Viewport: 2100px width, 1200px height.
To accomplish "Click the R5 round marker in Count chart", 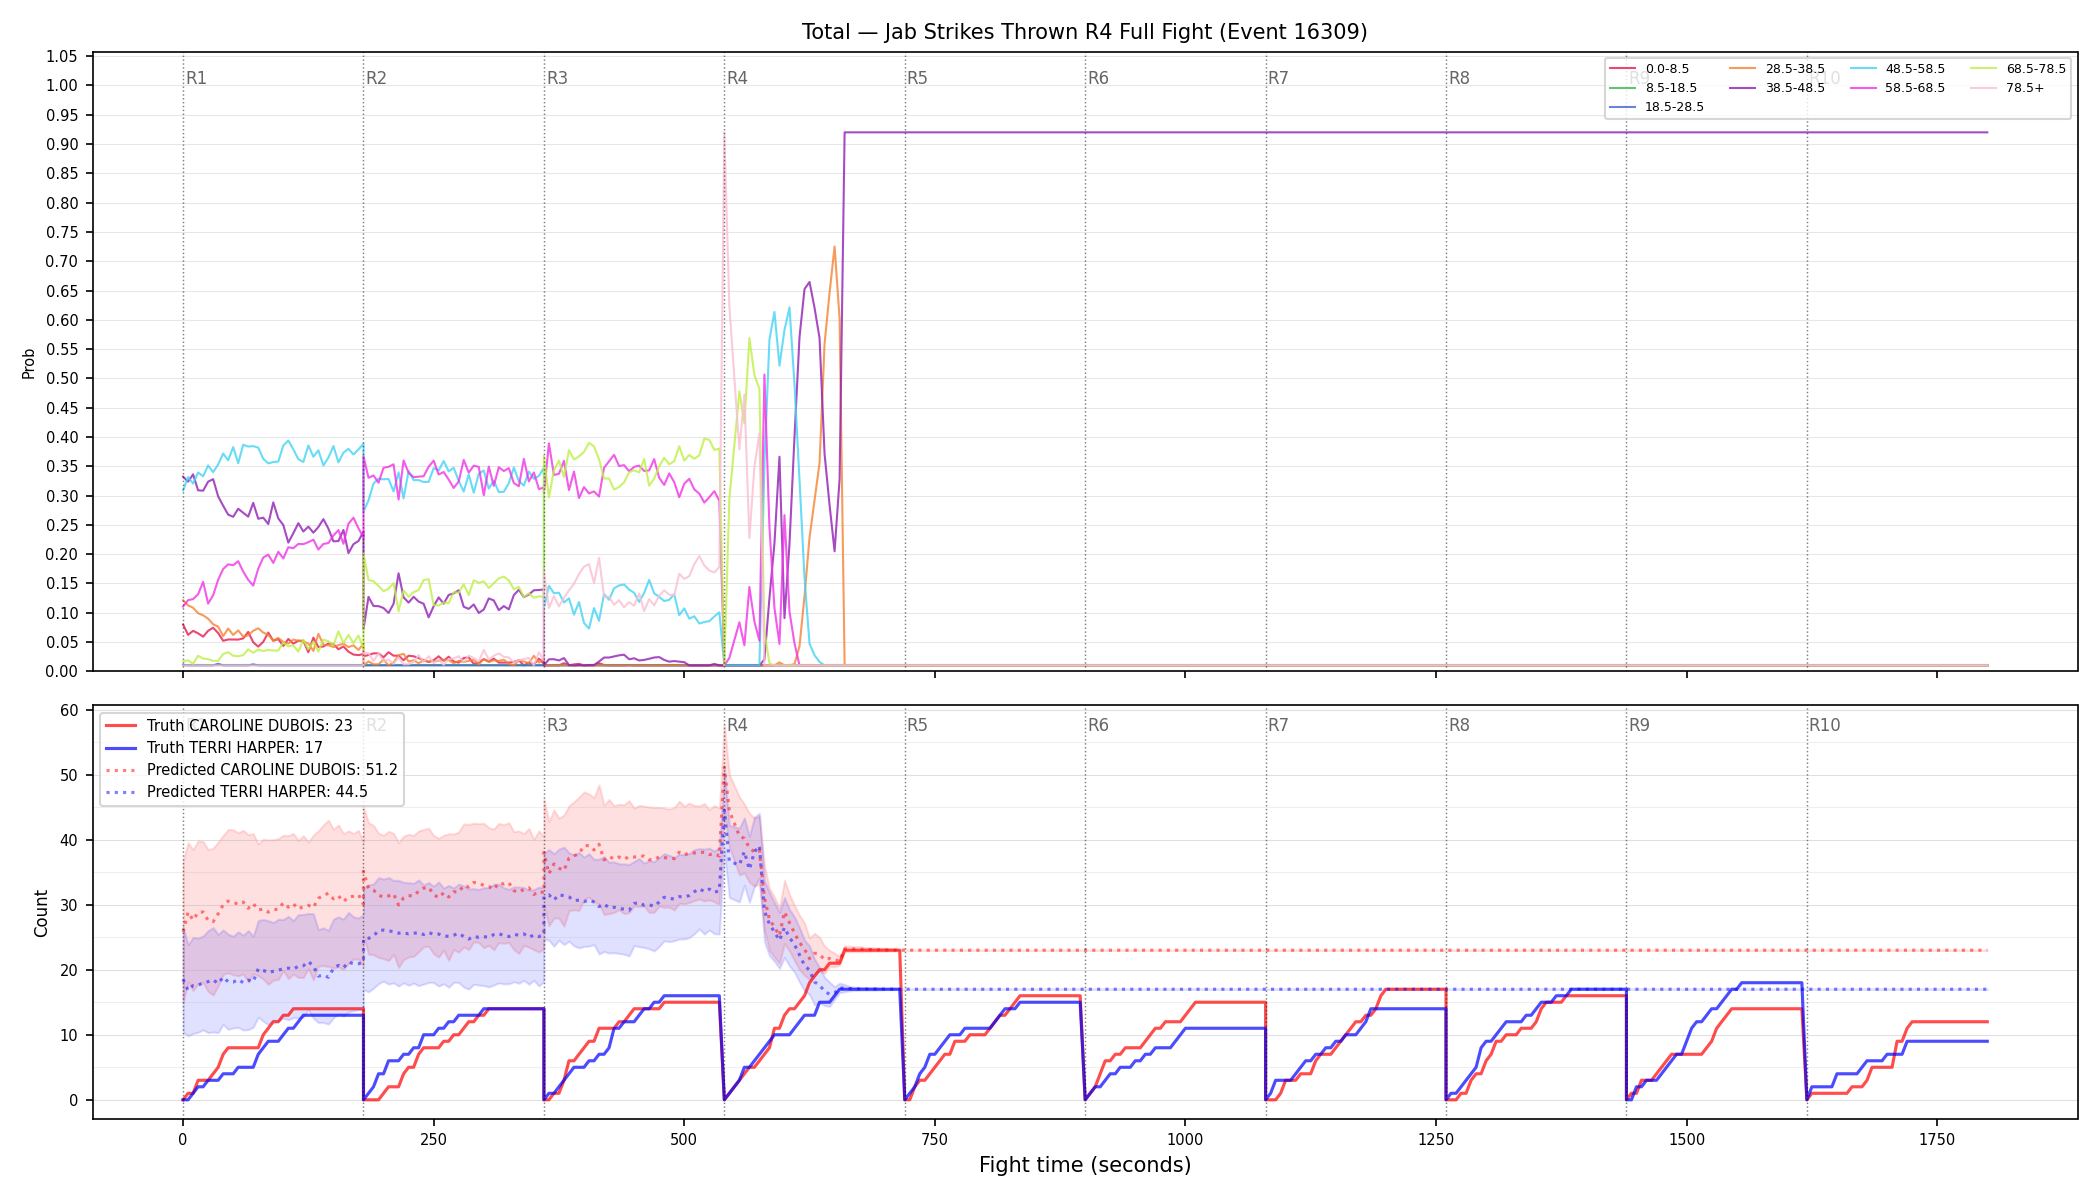I will click(917, 725).
